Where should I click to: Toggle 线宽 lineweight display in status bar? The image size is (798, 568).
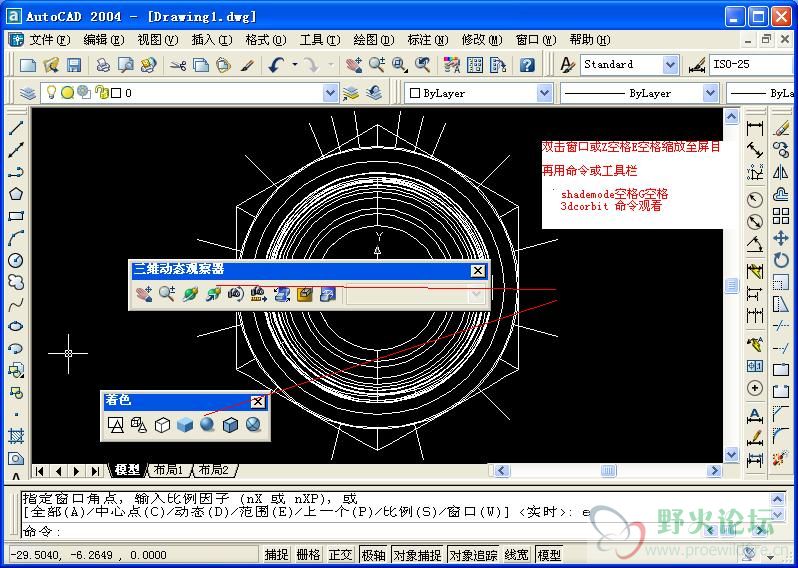point(516,555)
